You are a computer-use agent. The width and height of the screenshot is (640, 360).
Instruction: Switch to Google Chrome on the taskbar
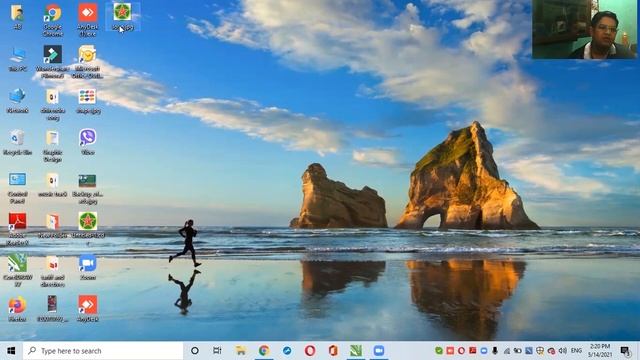point(264,351)
